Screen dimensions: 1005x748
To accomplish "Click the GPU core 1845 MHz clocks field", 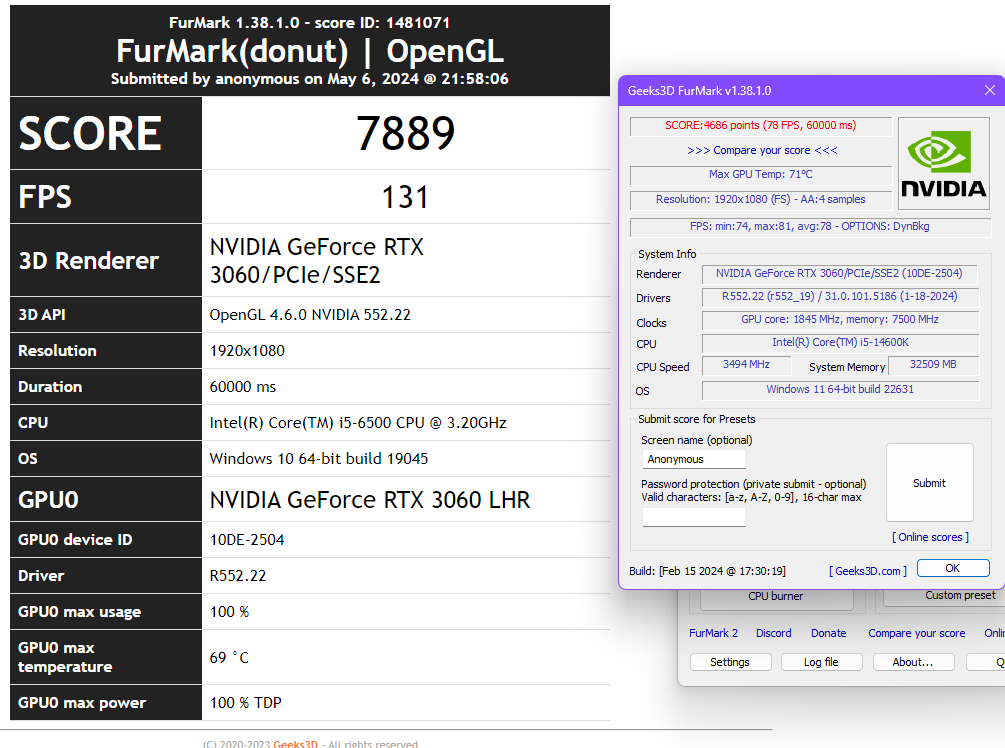I will 840,320.
